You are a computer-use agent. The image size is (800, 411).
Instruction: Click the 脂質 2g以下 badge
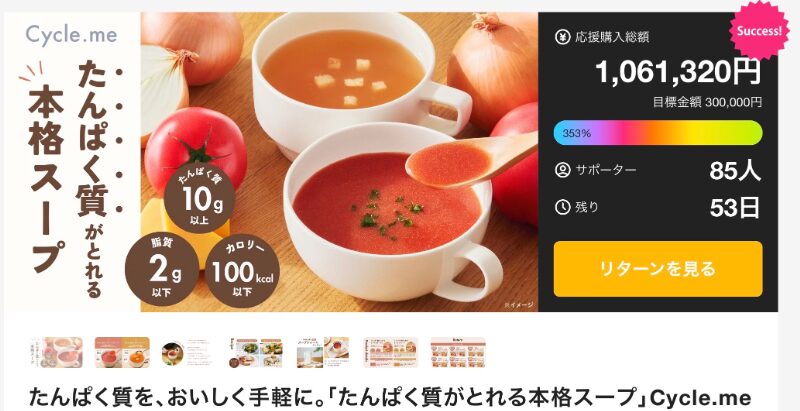pyautogui.click(x=162, y=271)
